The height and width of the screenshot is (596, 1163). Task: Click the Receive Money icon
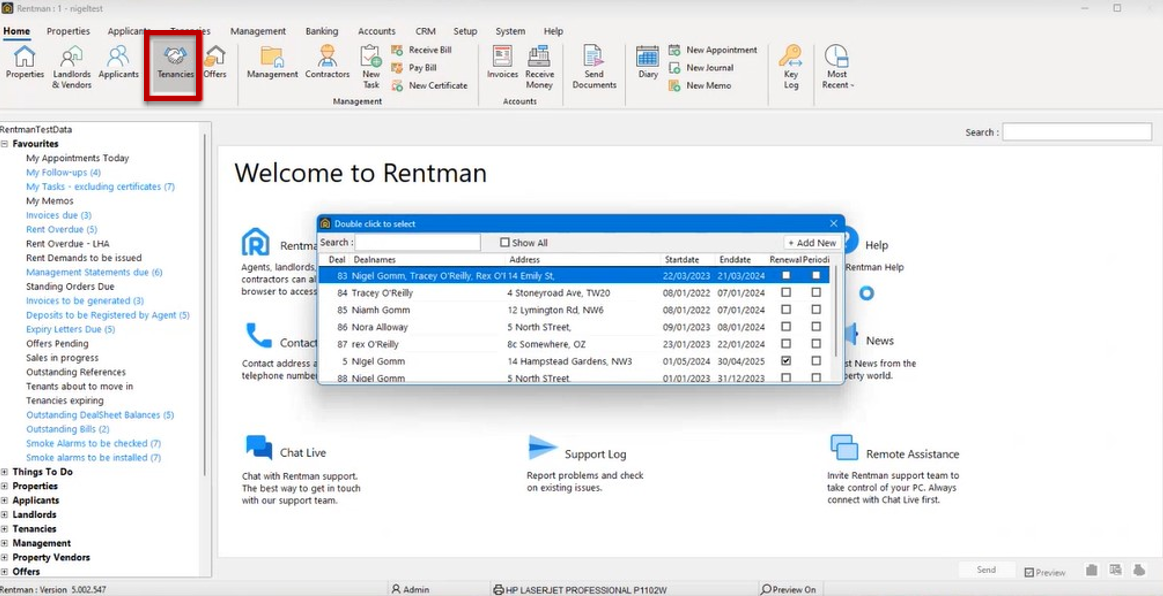point(539,56)
